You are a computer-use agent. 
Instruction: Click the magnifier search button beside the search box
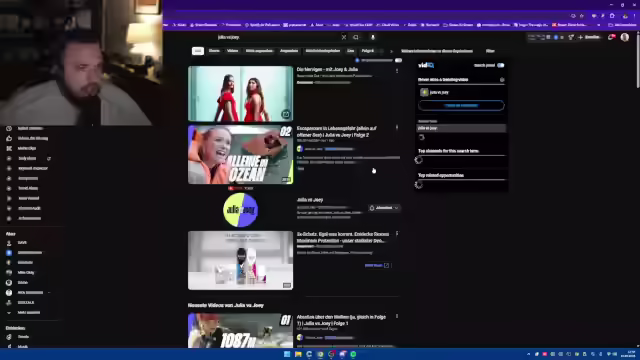(x=356, y=37)
